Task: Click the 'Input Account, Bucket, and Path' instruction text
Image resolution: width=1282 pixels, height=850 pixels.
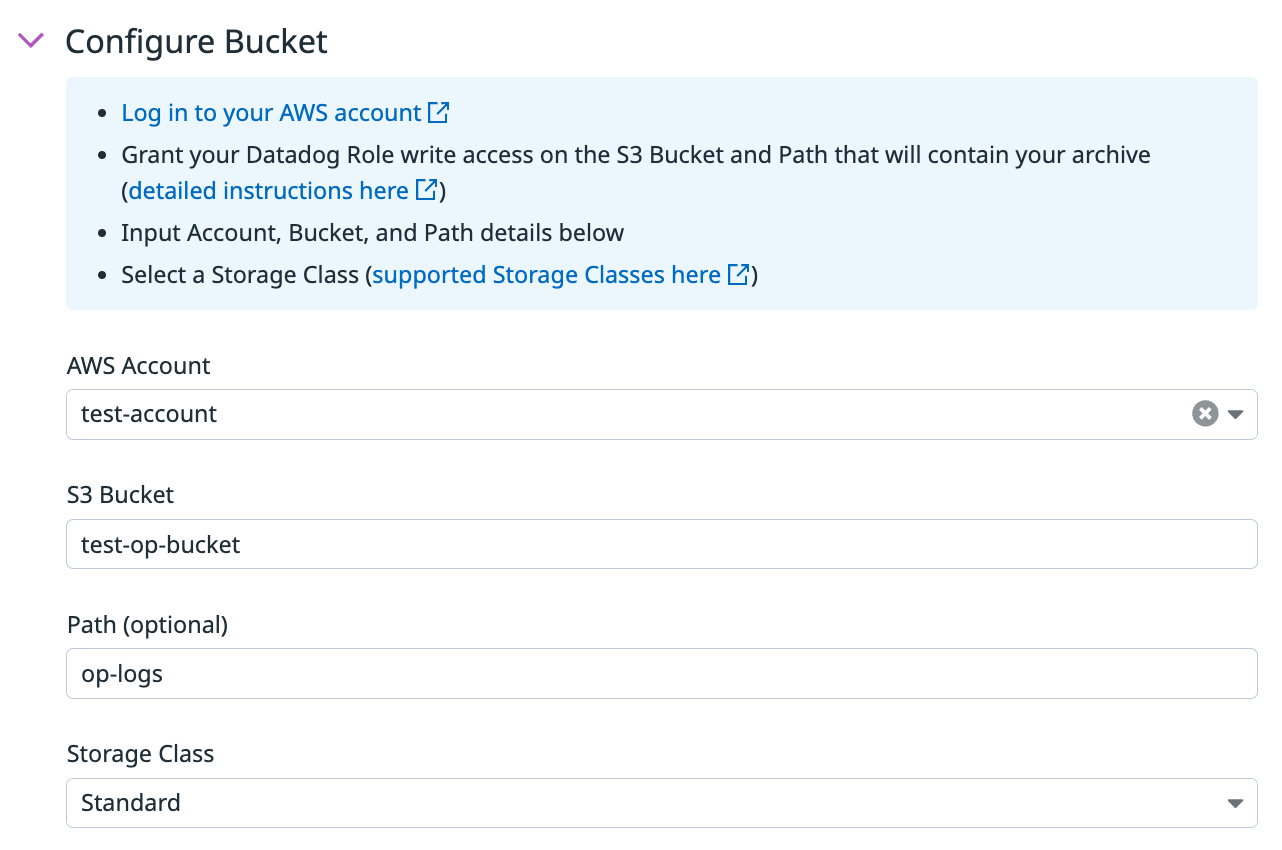Action: point(372,233)
